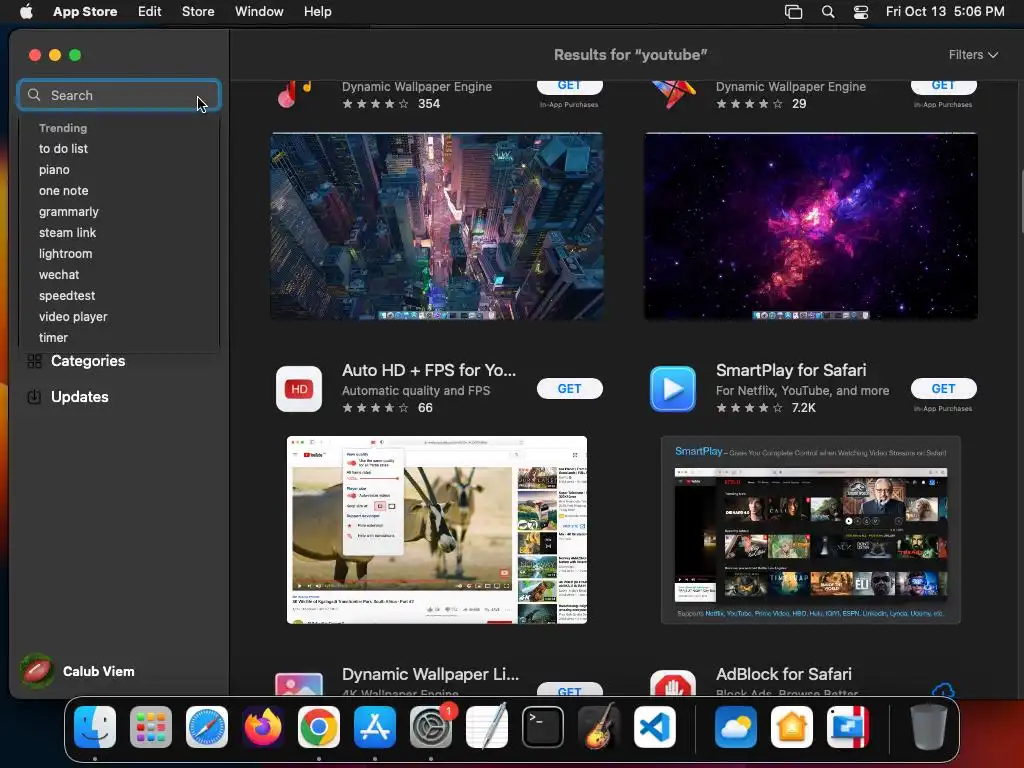The width and height of the screenshot is (1024, 768).
Task: Select trending search 'piano'
Action: pyautogui.click(x=54, y=170)
